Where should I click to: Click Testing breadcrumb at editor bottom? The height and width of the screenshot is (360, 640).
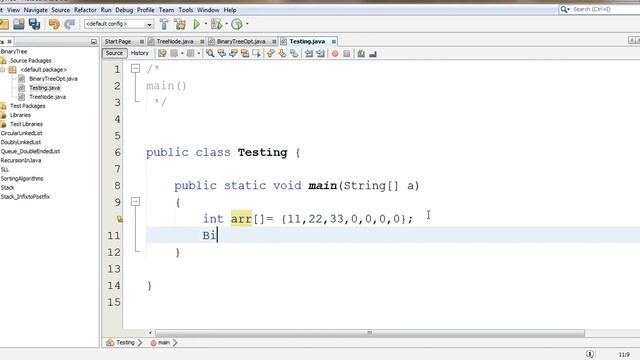click(125, 342)
